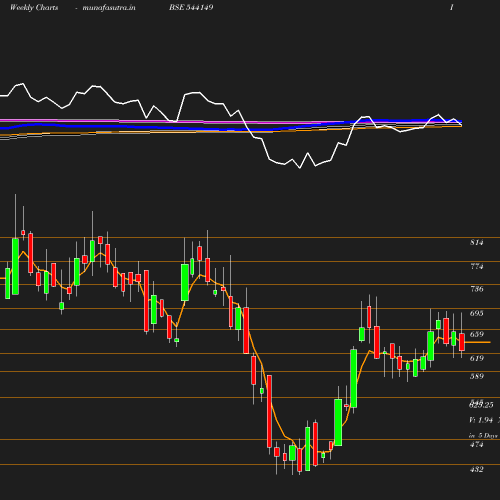Viewport: 500px width, 500px height.
Task: Click the tallest green candle at far left
Action: coord(15,266)
